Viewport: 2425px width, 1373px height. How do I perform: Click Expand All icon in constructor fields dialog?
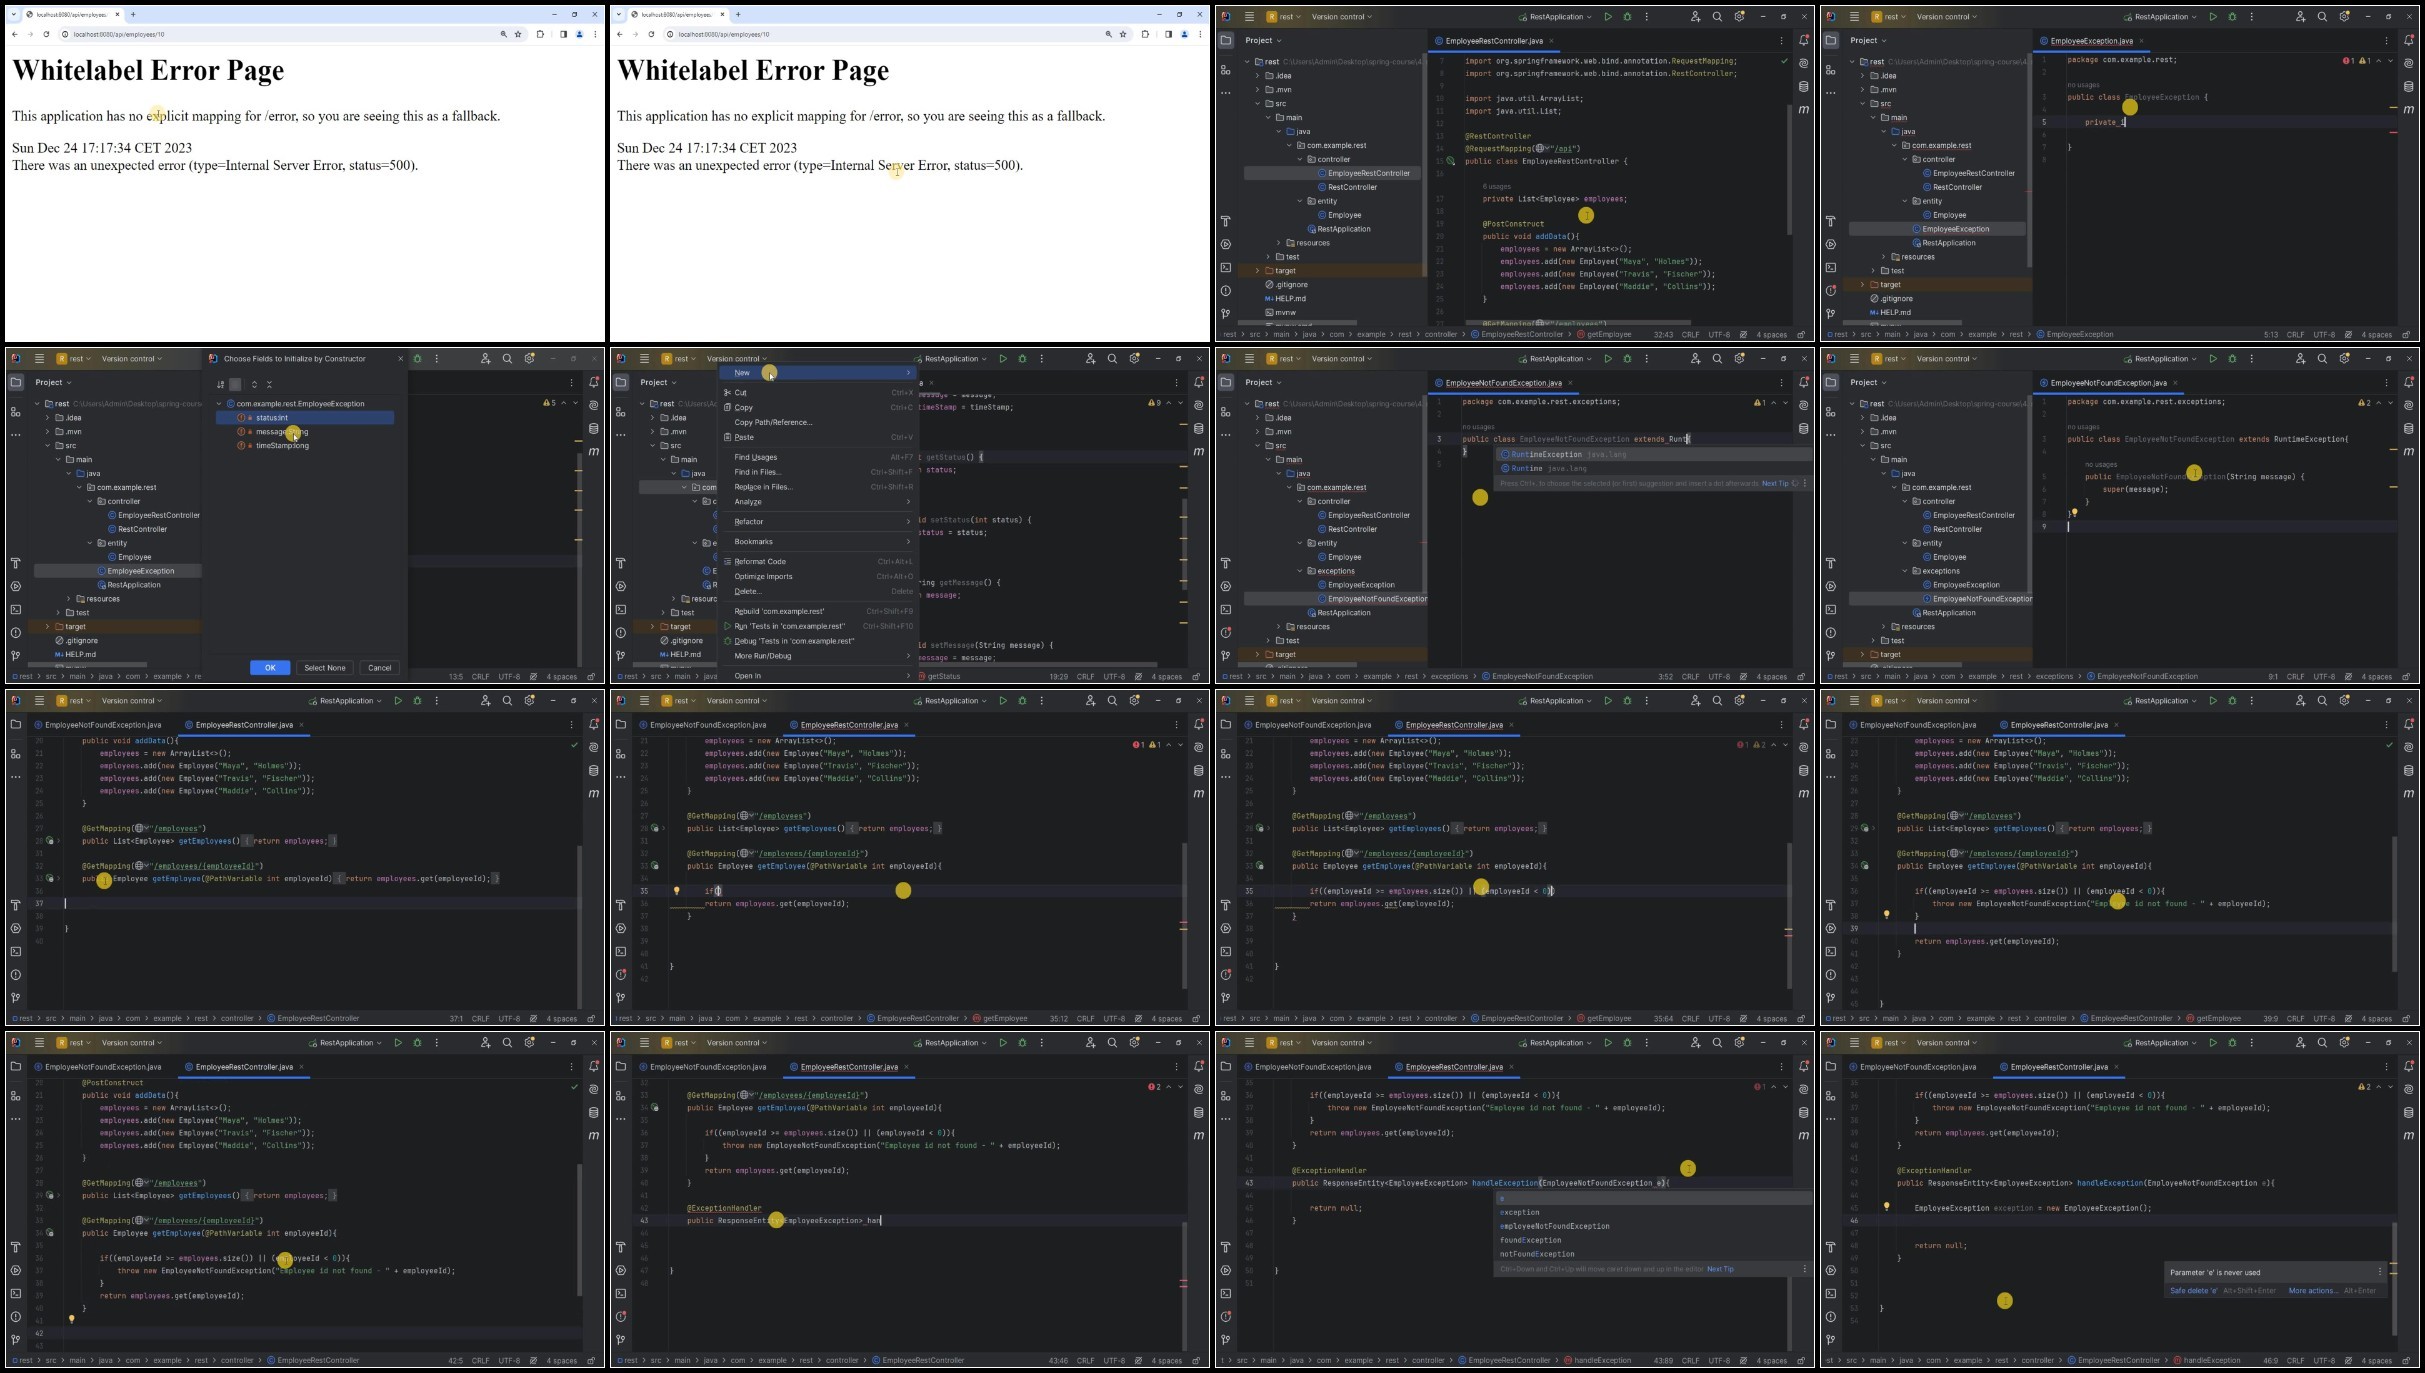[x=254, y=384]
